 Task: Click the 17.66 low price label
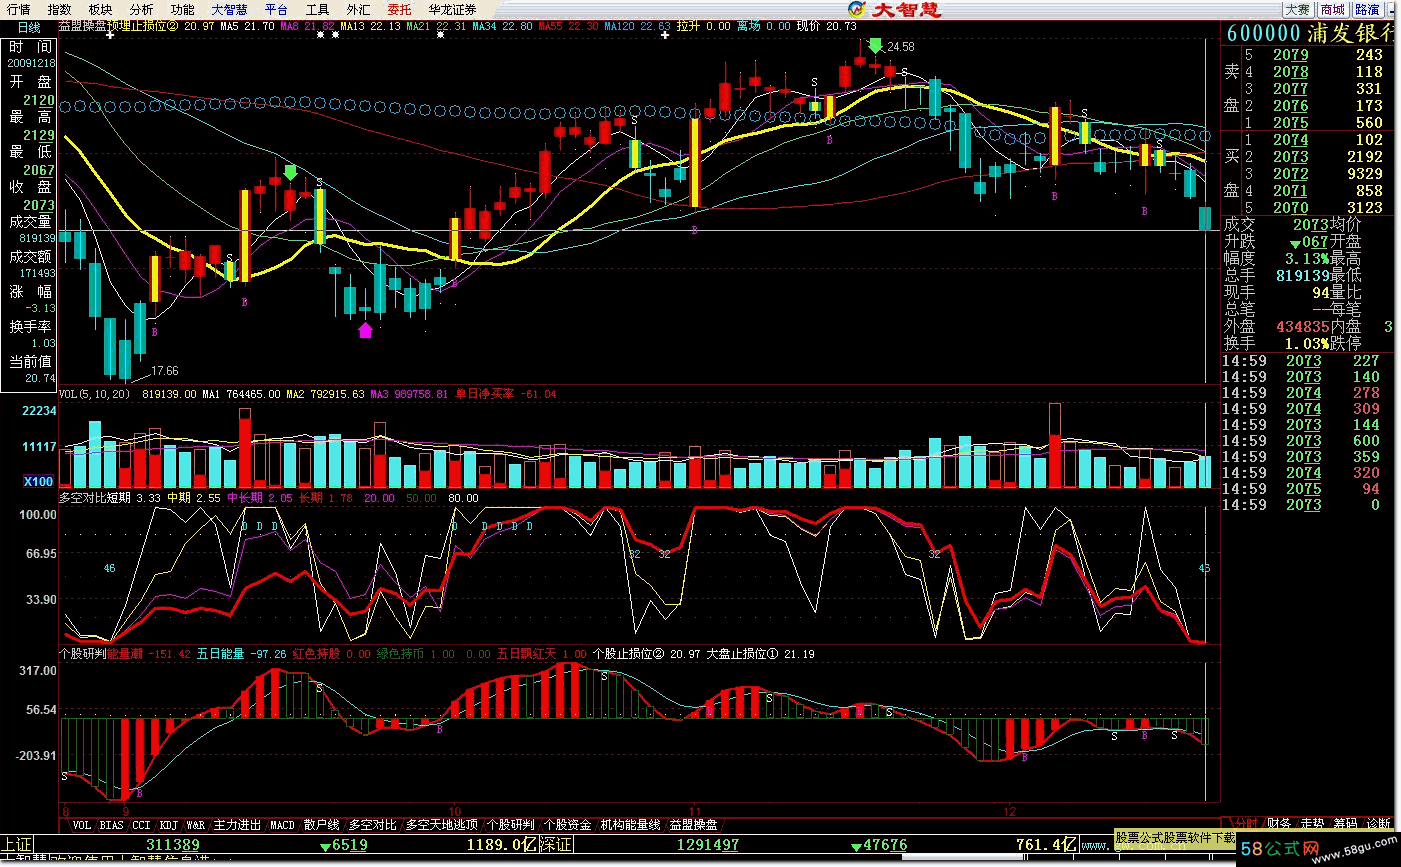pos(164,371)
